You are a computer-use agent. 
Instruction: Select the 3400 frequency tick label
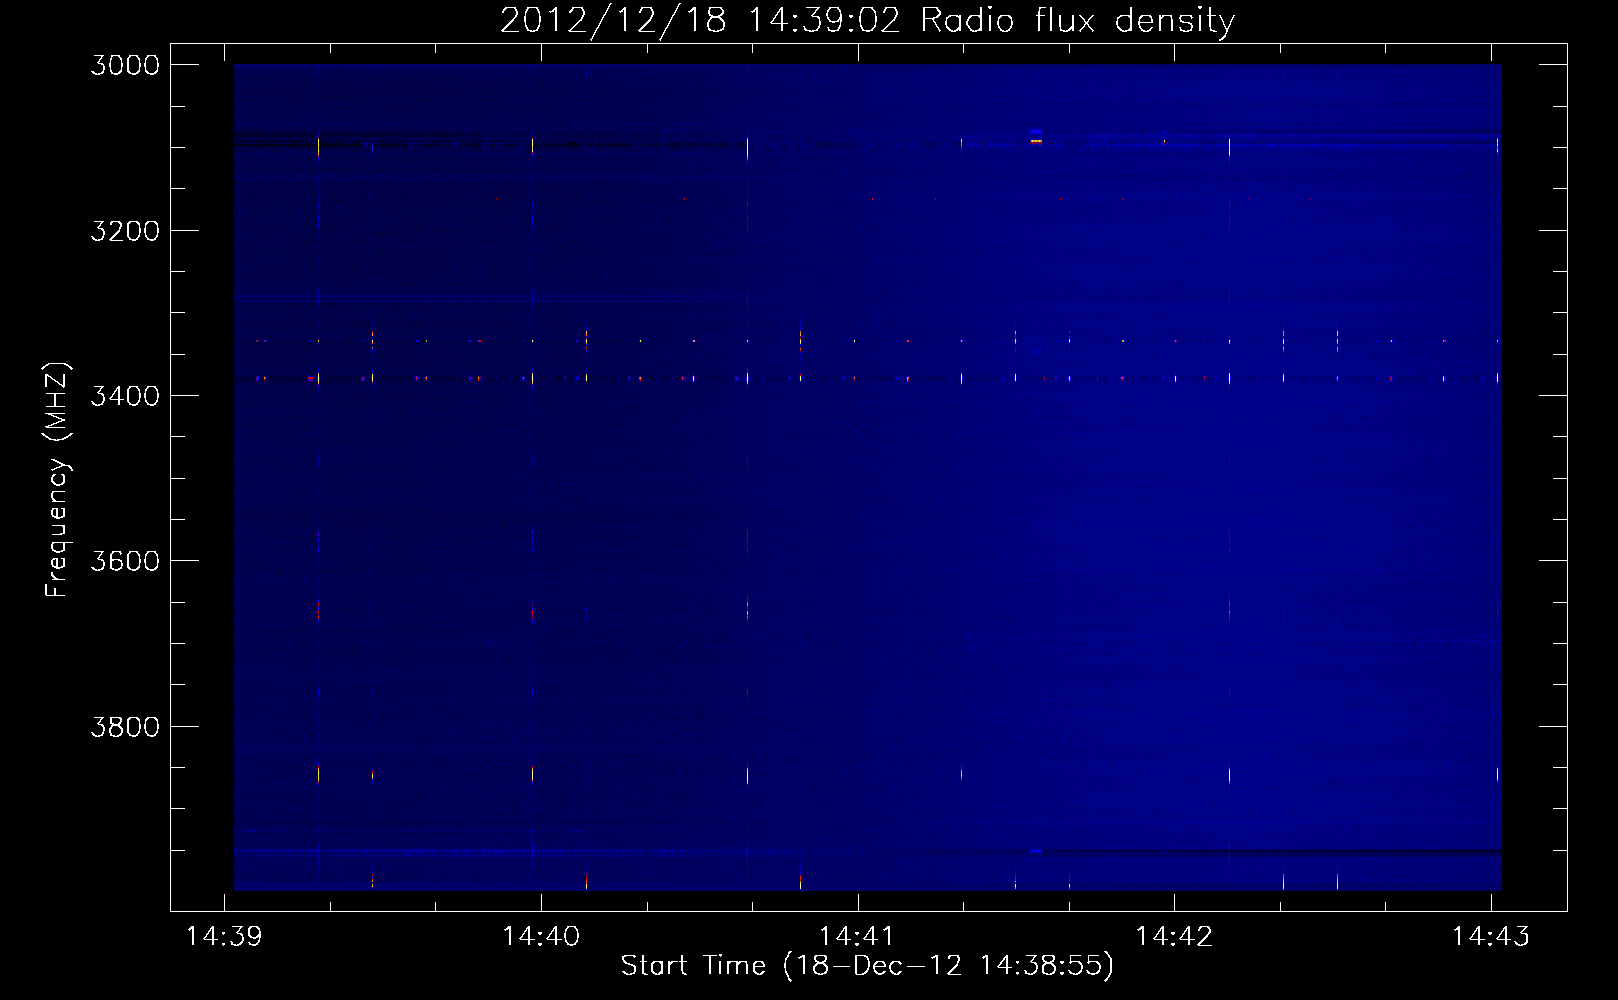125,396
